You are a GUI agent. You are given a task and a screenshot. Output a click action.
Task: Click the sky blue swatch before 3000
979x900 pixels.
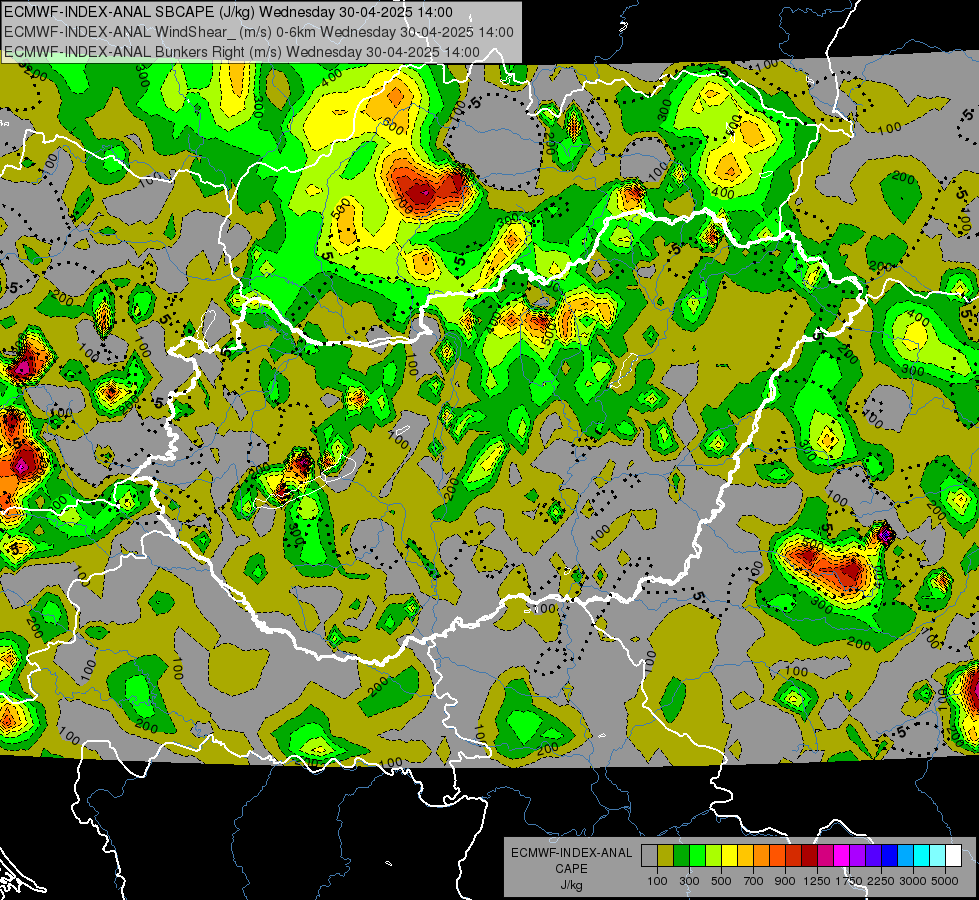tap(905, 855)
